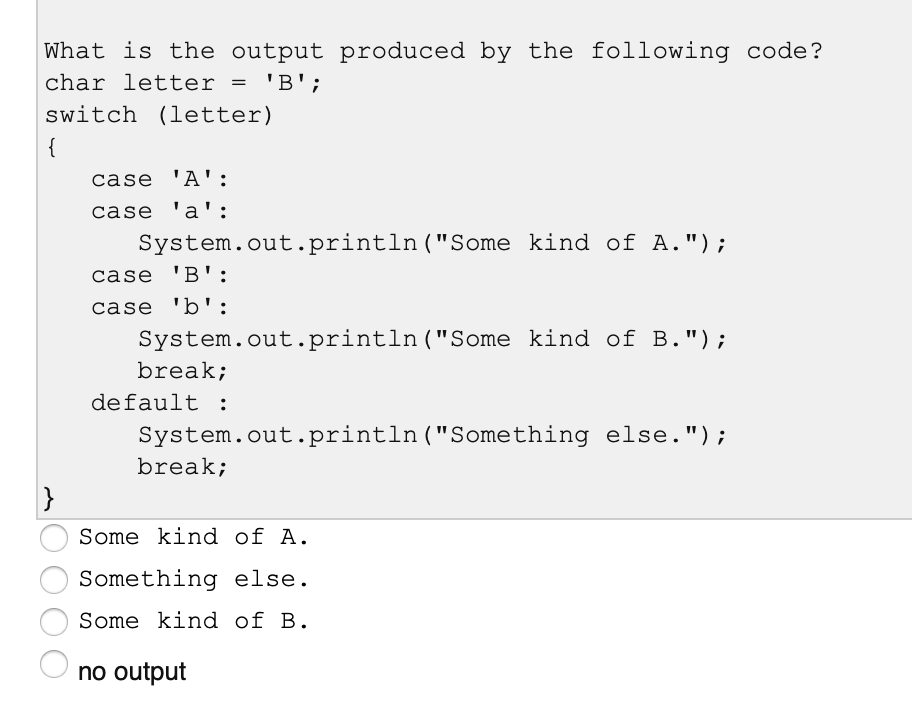Click the "Something else." answer label text

tap(194, 579)
